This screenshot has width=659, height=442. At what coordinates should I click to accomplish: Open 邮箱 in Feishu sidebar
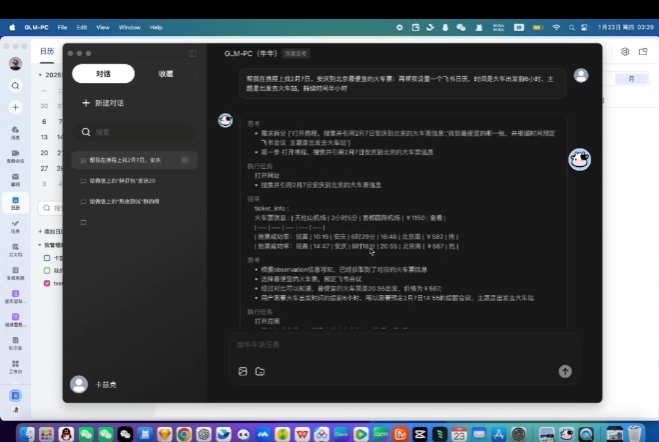tap(16, 180)
